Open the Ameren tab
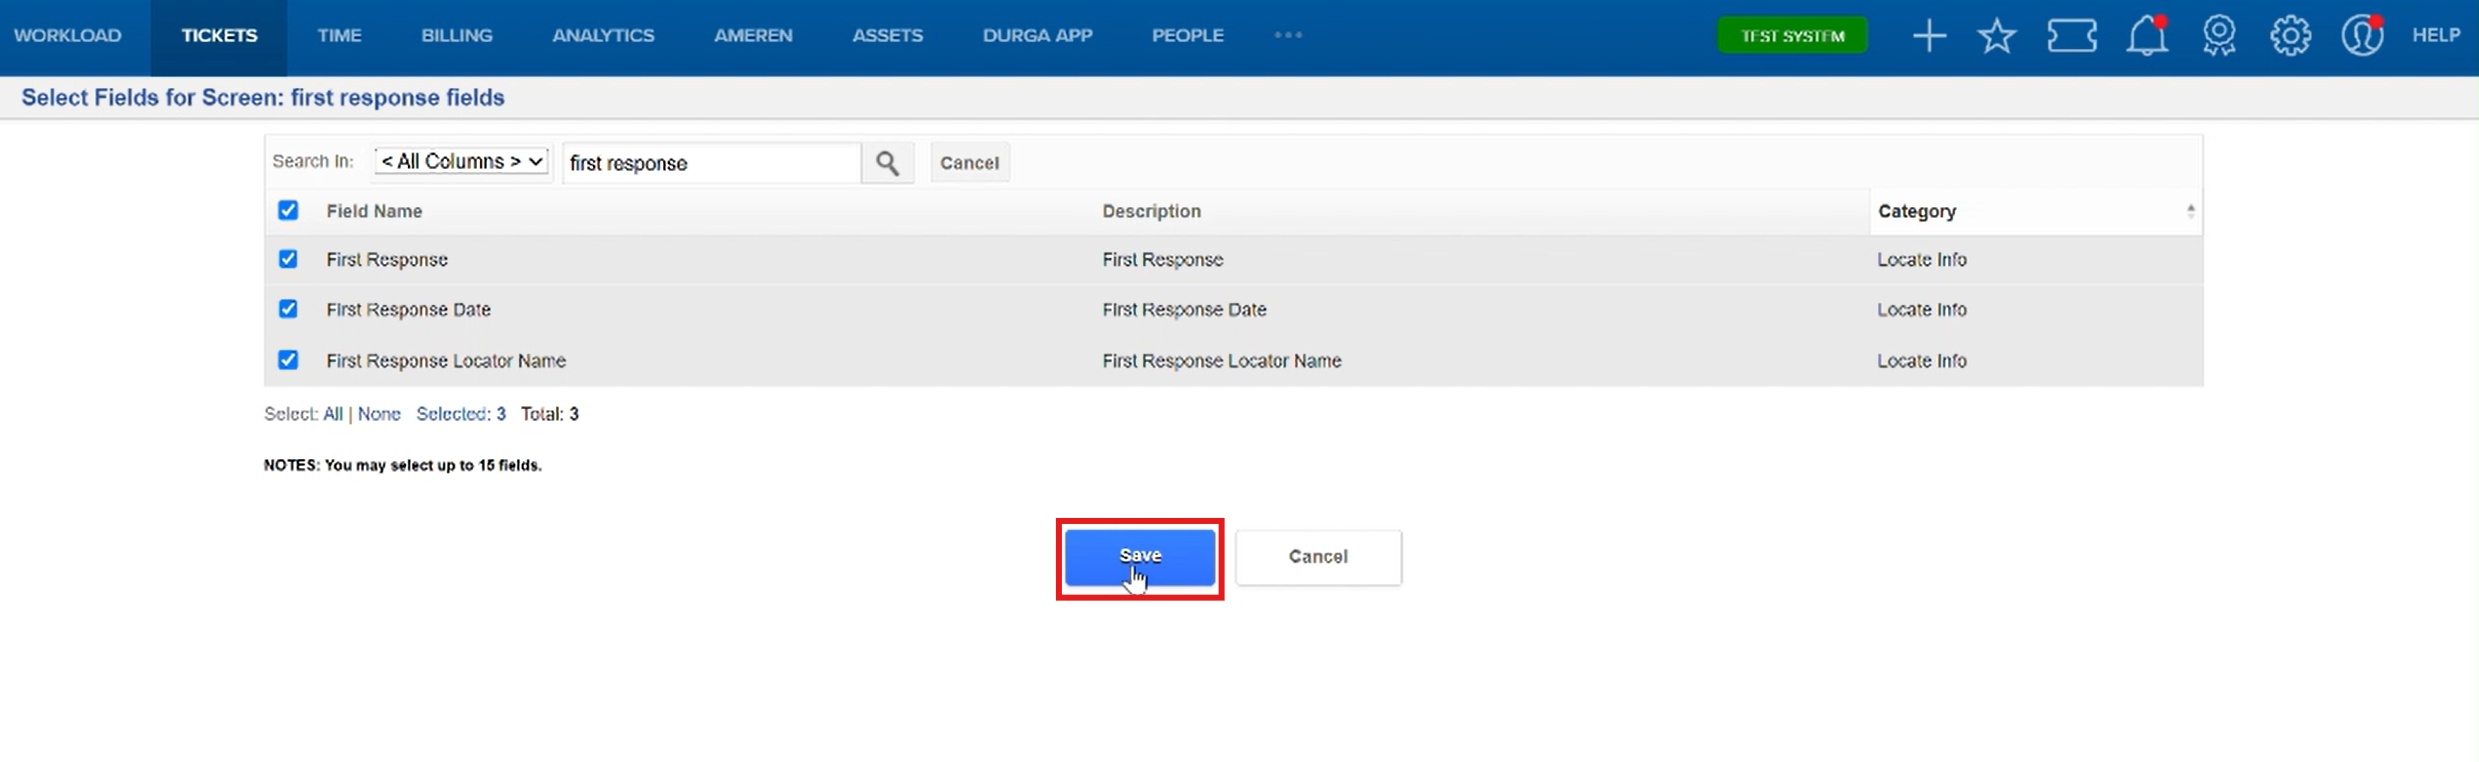The height and width of the screenshot is (762, 2479). (753, 35)
